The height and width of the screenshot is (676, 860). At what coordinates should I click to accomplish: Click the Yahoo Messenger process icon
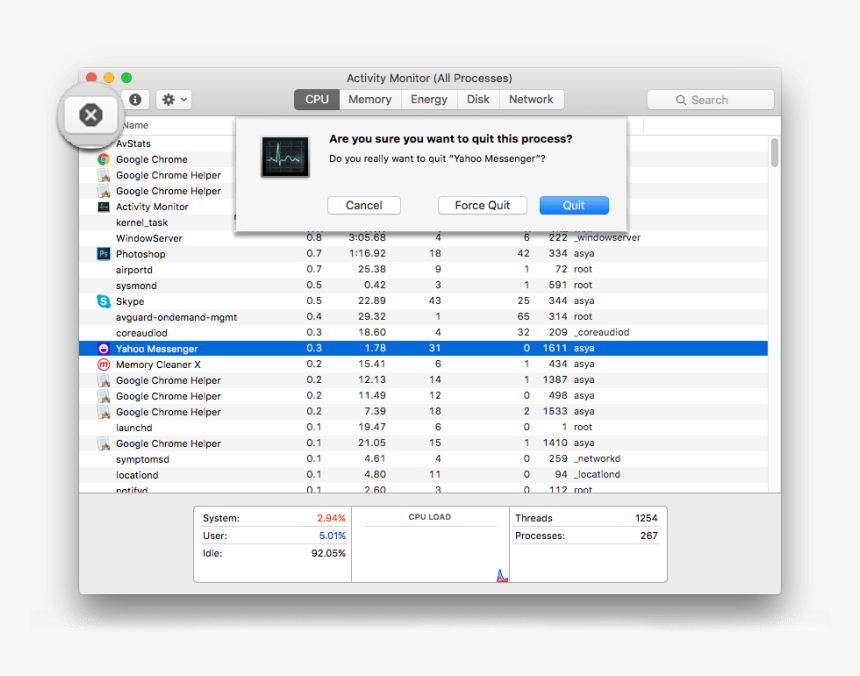[x=103, y=349]
